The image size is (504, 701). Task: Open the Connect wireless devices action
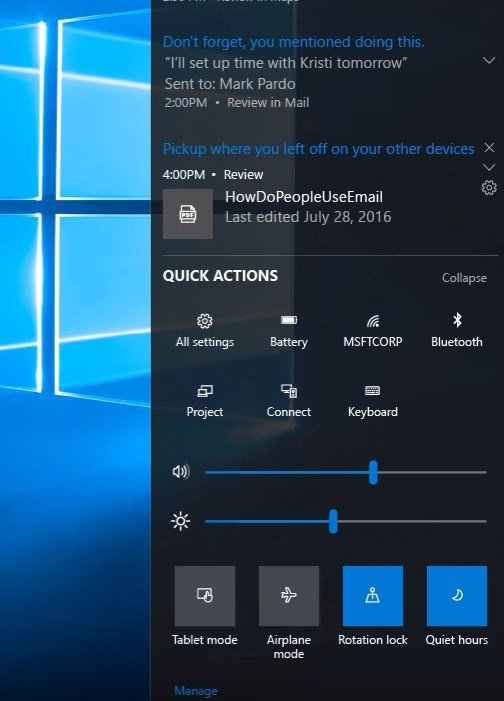tap(289, 401)
